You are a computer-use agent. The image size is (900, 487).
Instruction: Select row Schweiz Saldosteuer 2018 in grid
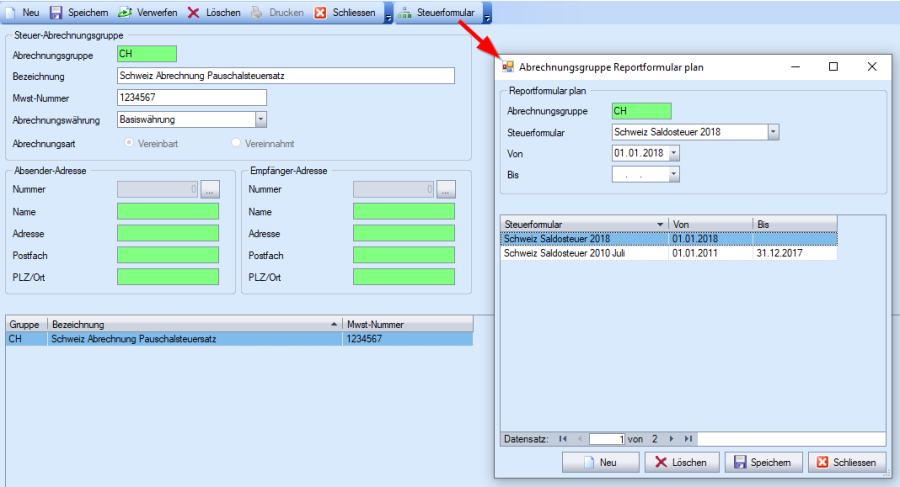click(x=669, y=239)
